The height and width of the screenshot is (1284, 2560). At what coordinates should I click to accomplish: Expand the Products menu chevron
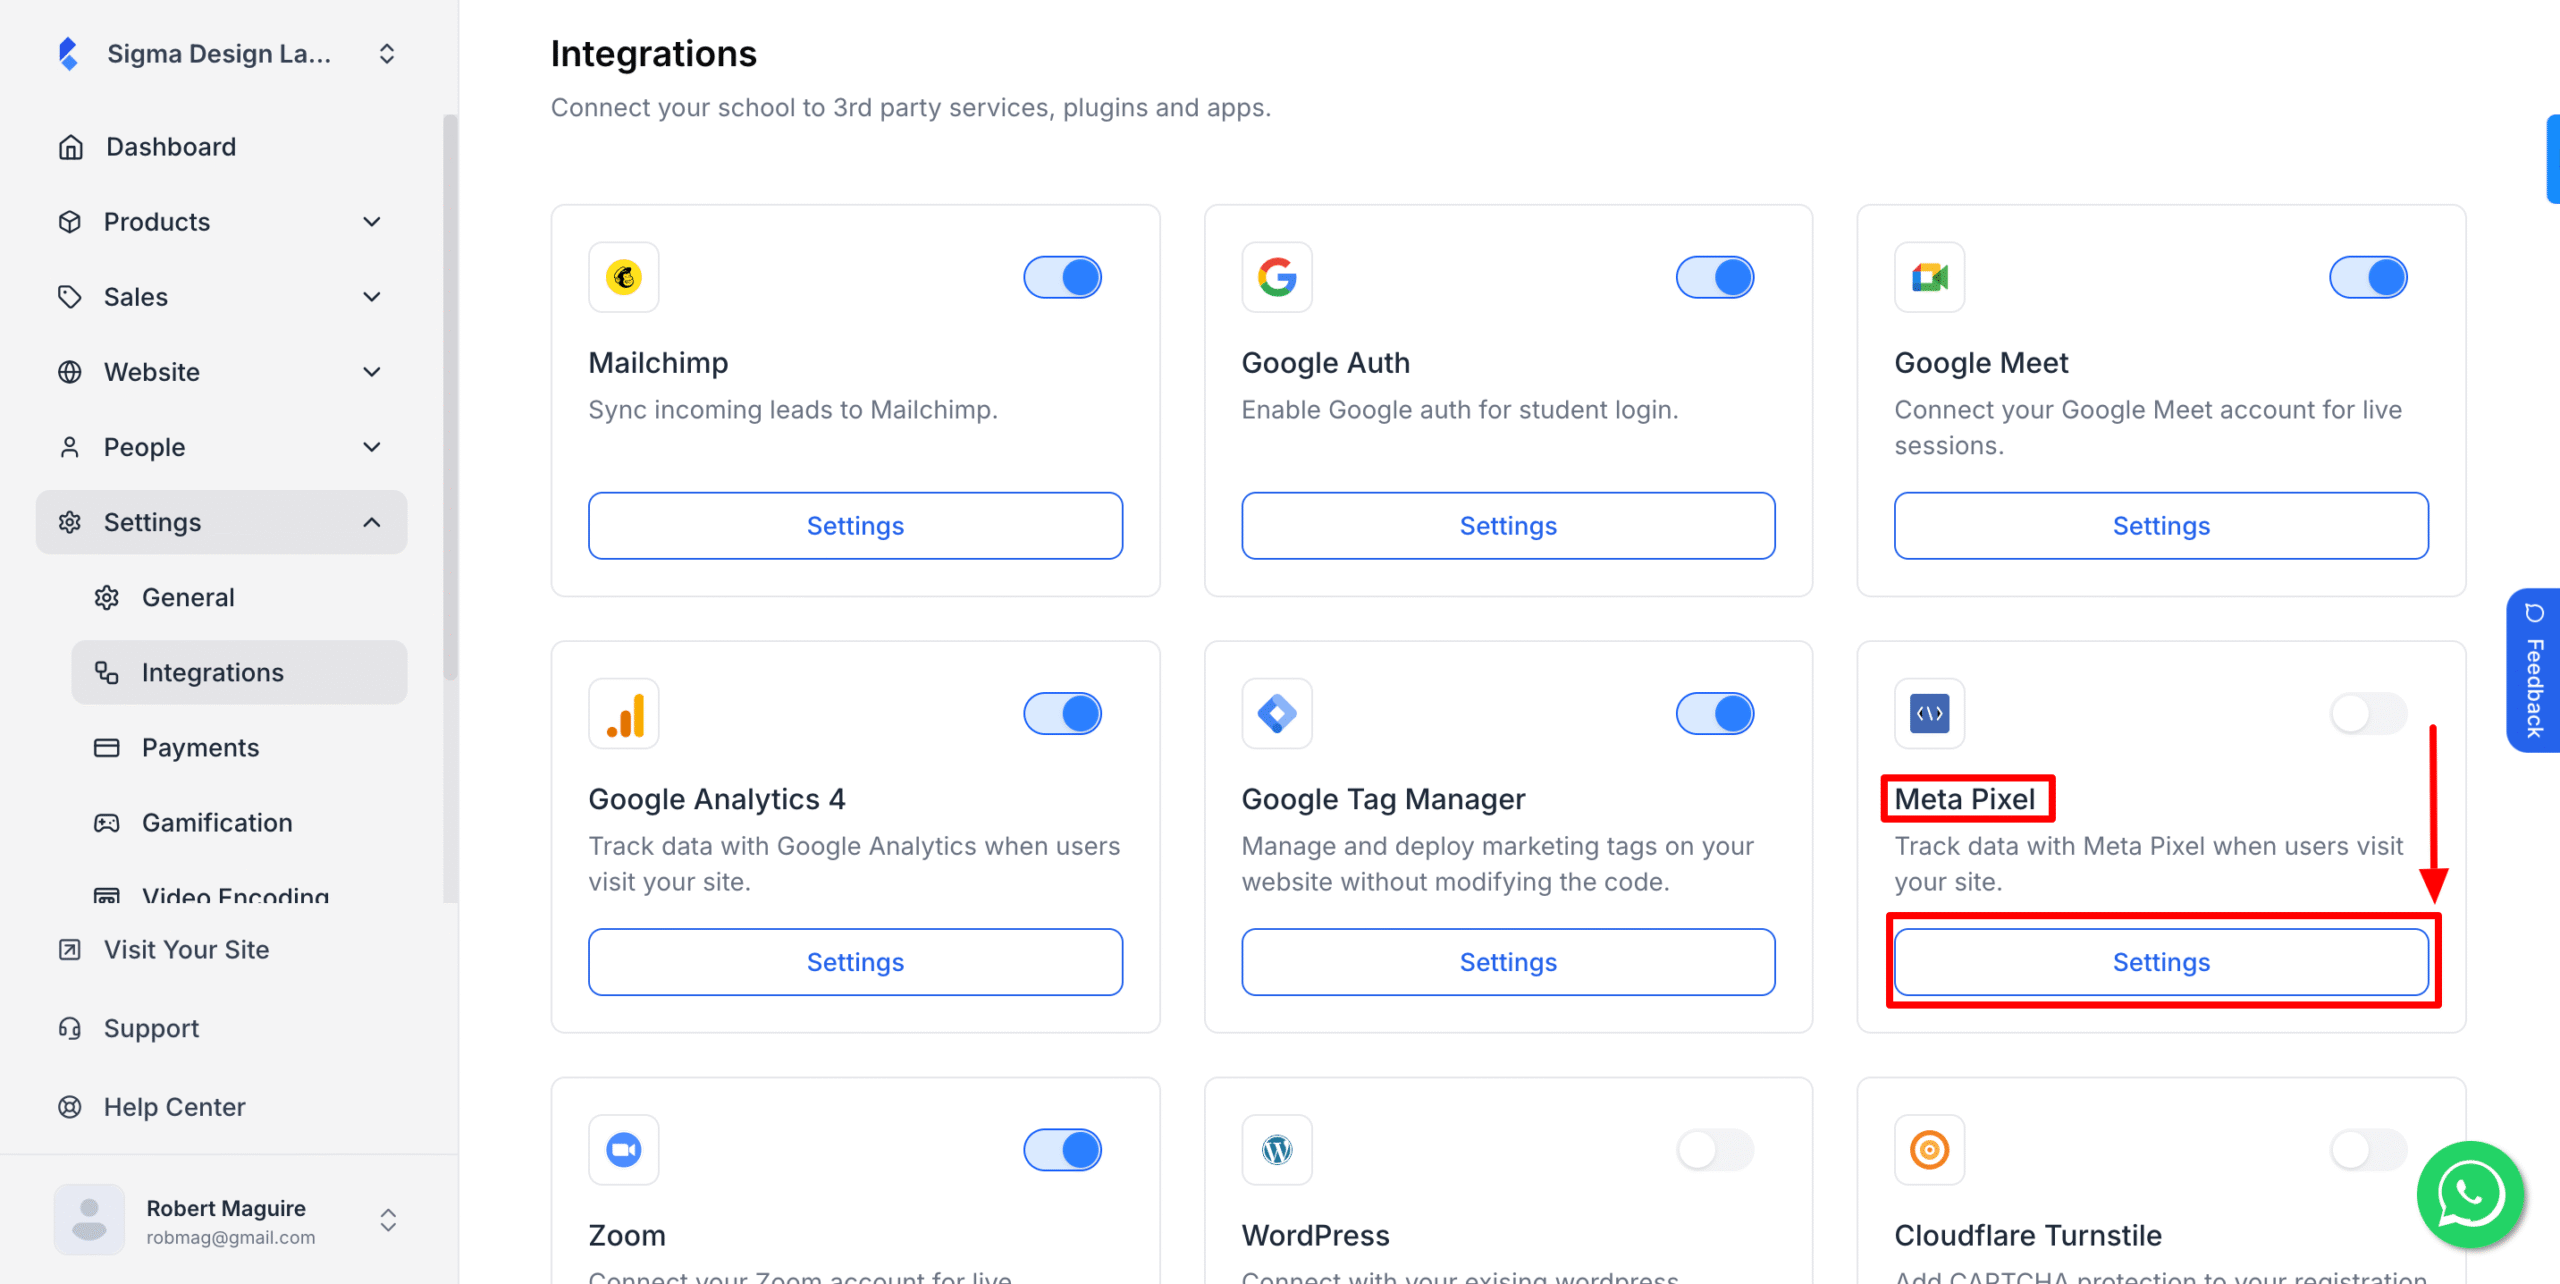372,222
